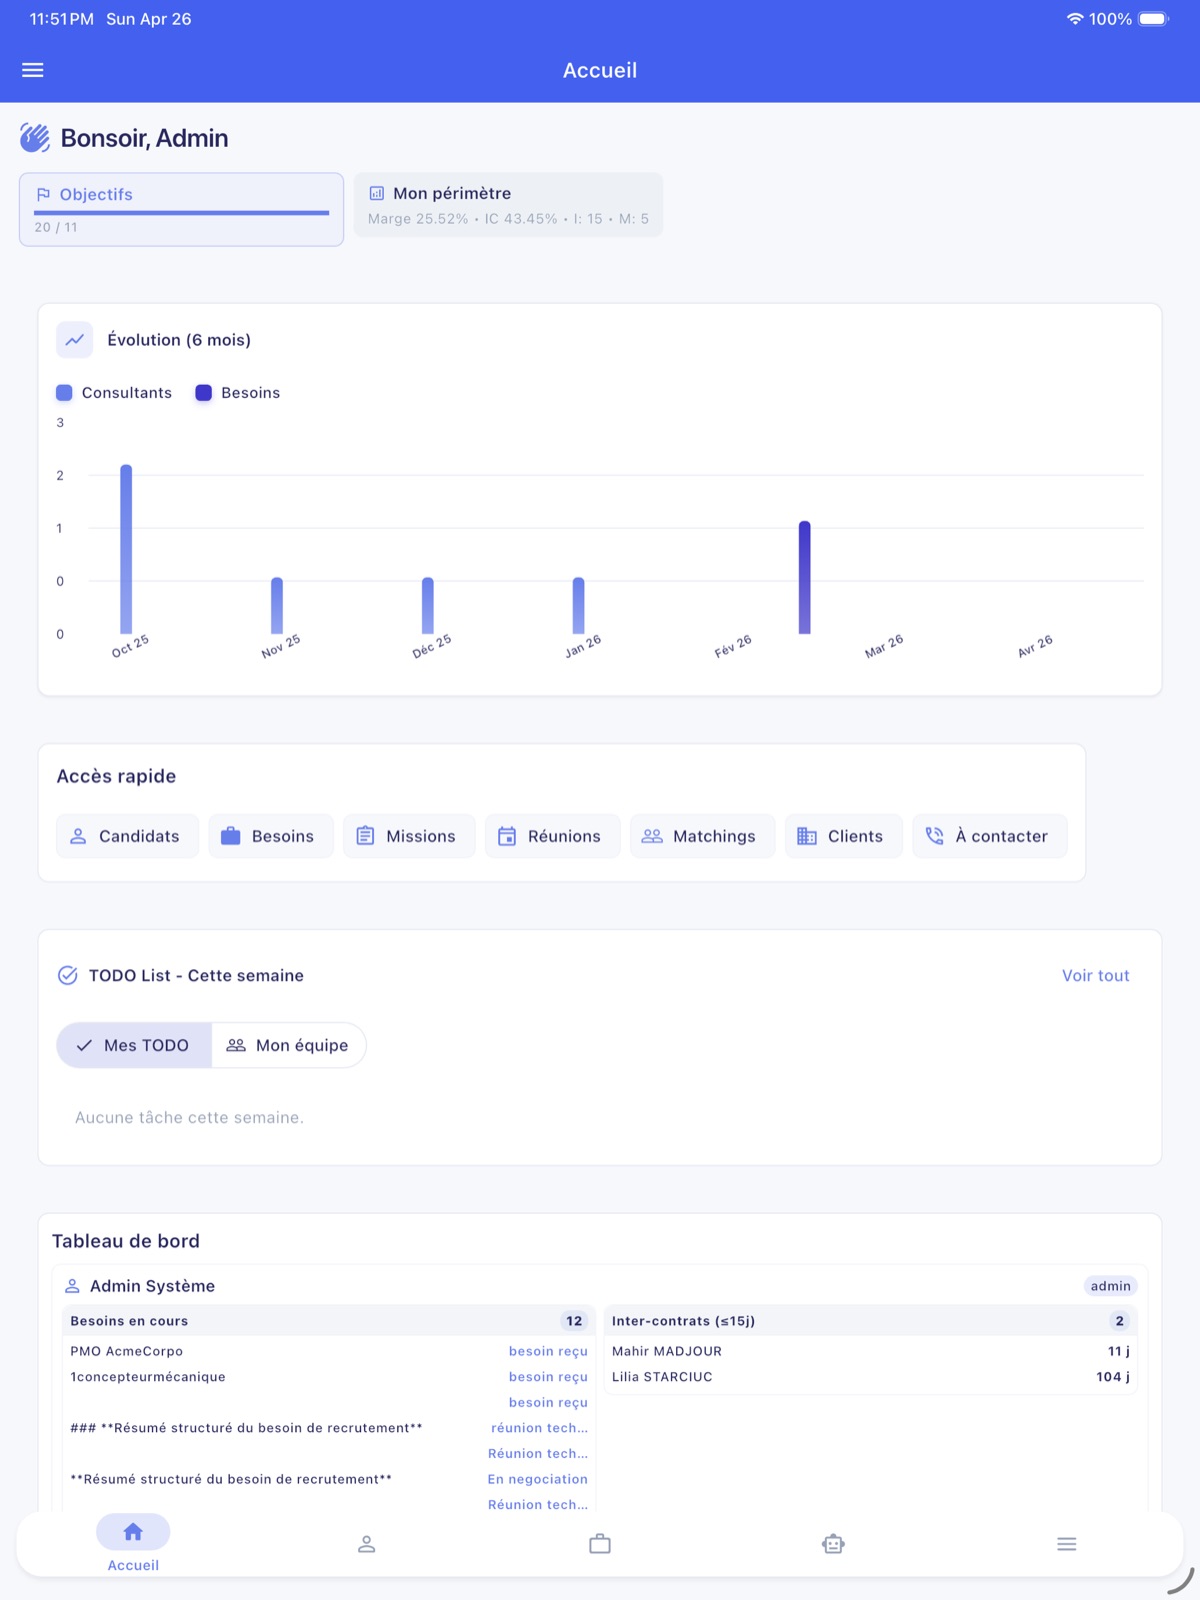Click the 11 j duration value
1200x1600 pixels.
1118,1351
